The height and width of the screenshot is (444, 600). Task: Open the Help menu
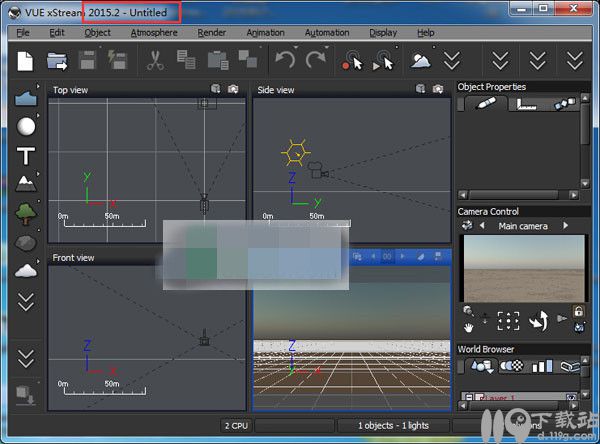pyautogui.click(x=426, y=33)
